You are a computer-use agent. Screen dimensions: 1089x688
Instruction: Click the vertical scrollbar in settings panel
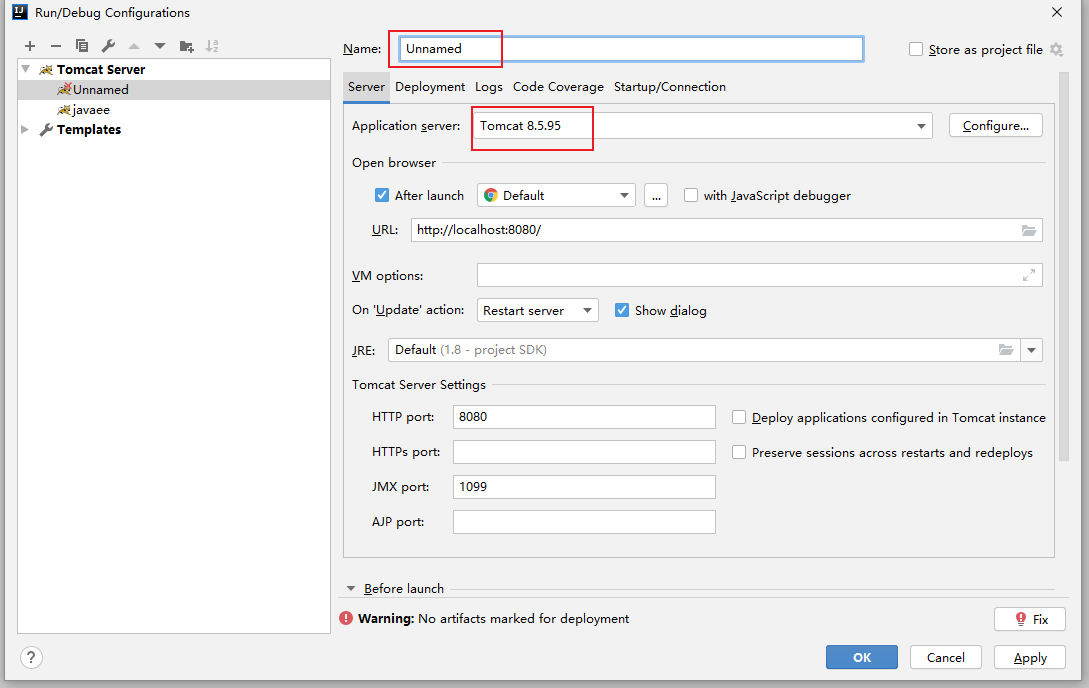coord(1063,267)
